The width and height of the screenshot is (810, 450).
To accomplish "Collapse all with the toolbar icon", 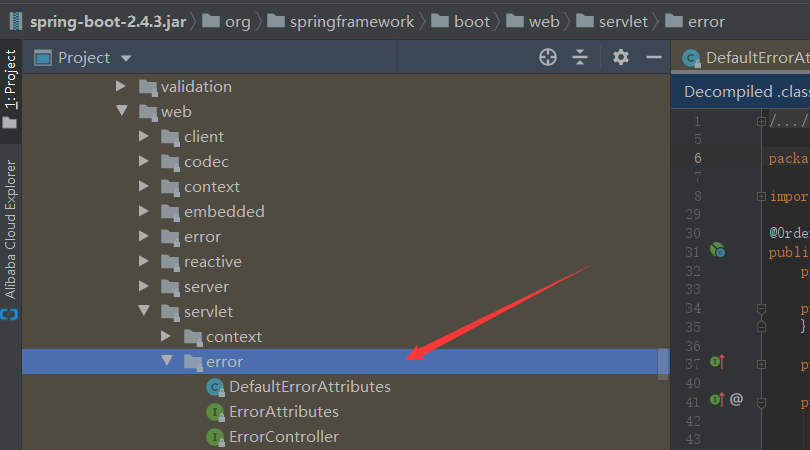I will tap(580, 57).
